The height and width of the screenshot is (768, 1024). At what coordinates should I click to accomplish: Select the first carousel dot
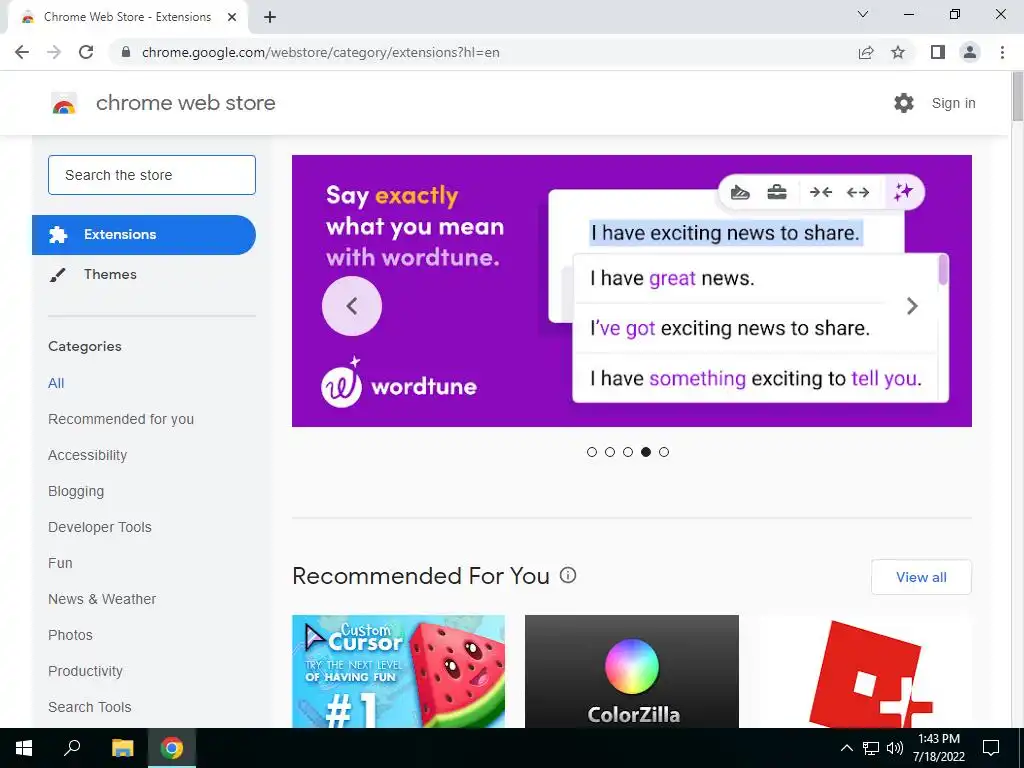coord(592,452)
